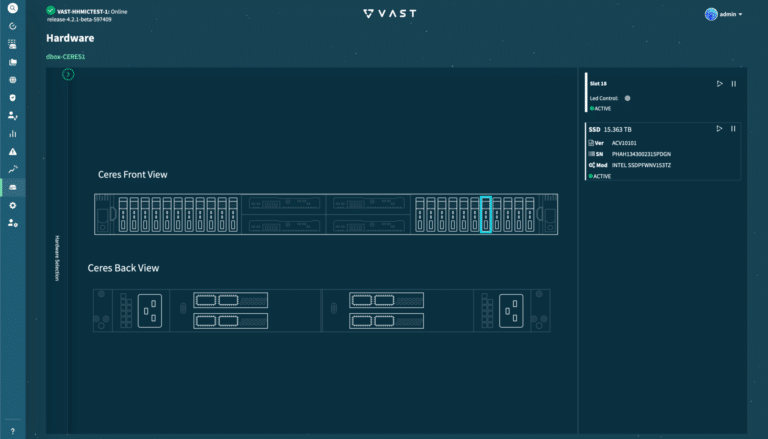Select the Hardware drive icon in the sidebar
The width and height of the screenshot is (768, 439).
point(13,187)
